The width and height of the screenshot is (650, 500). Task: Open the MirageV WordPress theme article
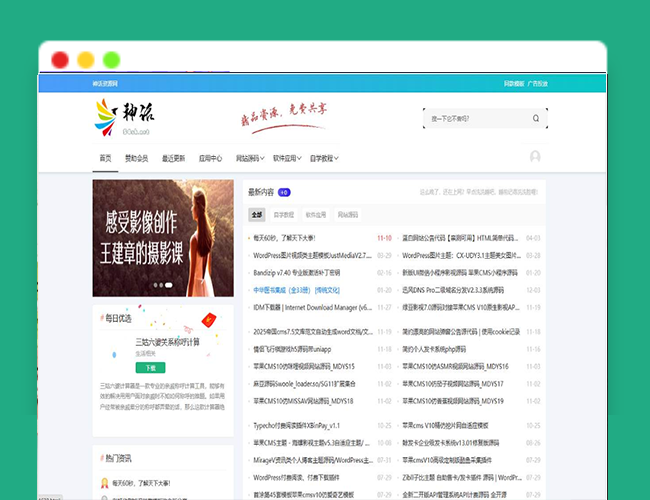coord(313,460)
